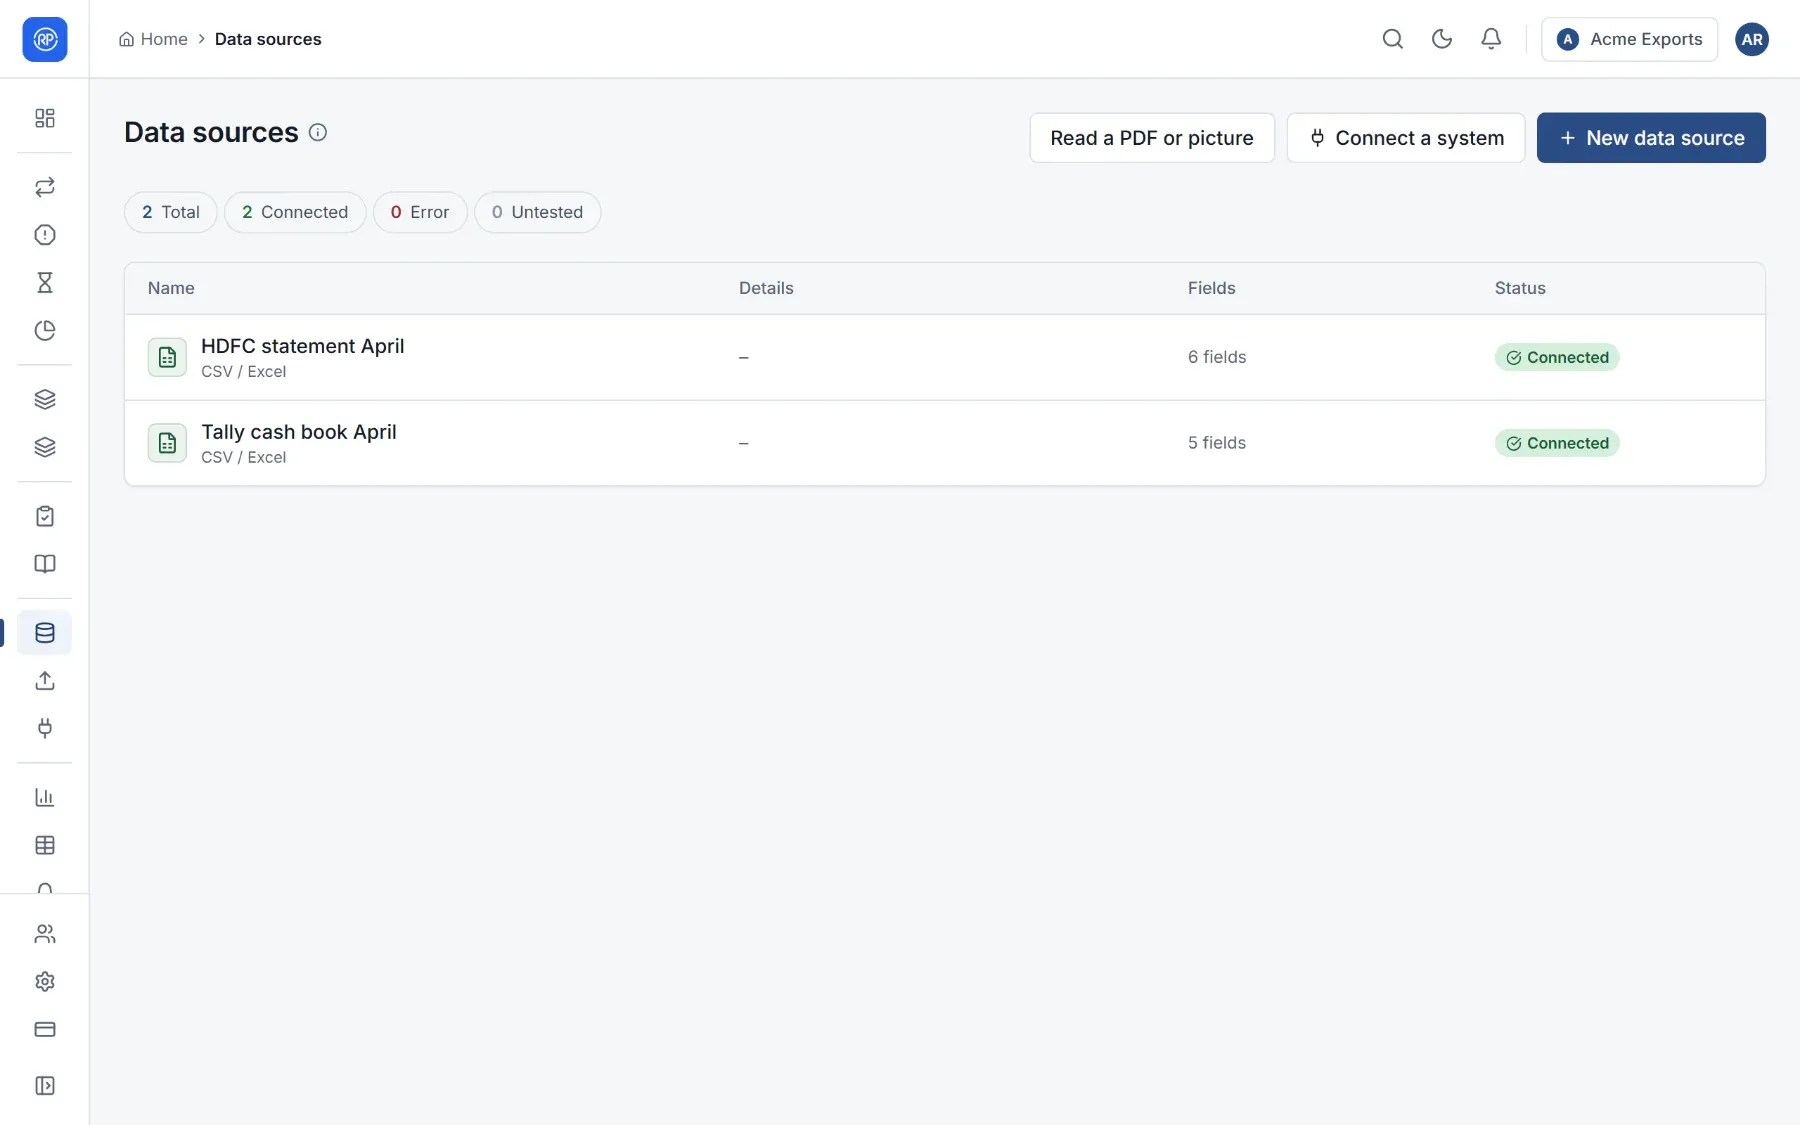Open the settings gear icon in sidebar
The image size is (1800, 1125).
pyautogui.click(x=45, y=982)
